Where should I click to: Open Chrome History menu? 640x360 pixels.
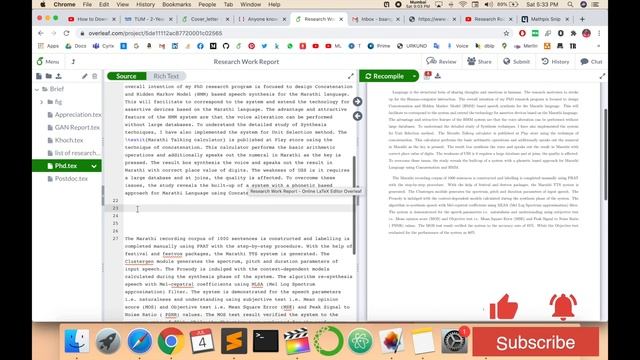[145, 4]
